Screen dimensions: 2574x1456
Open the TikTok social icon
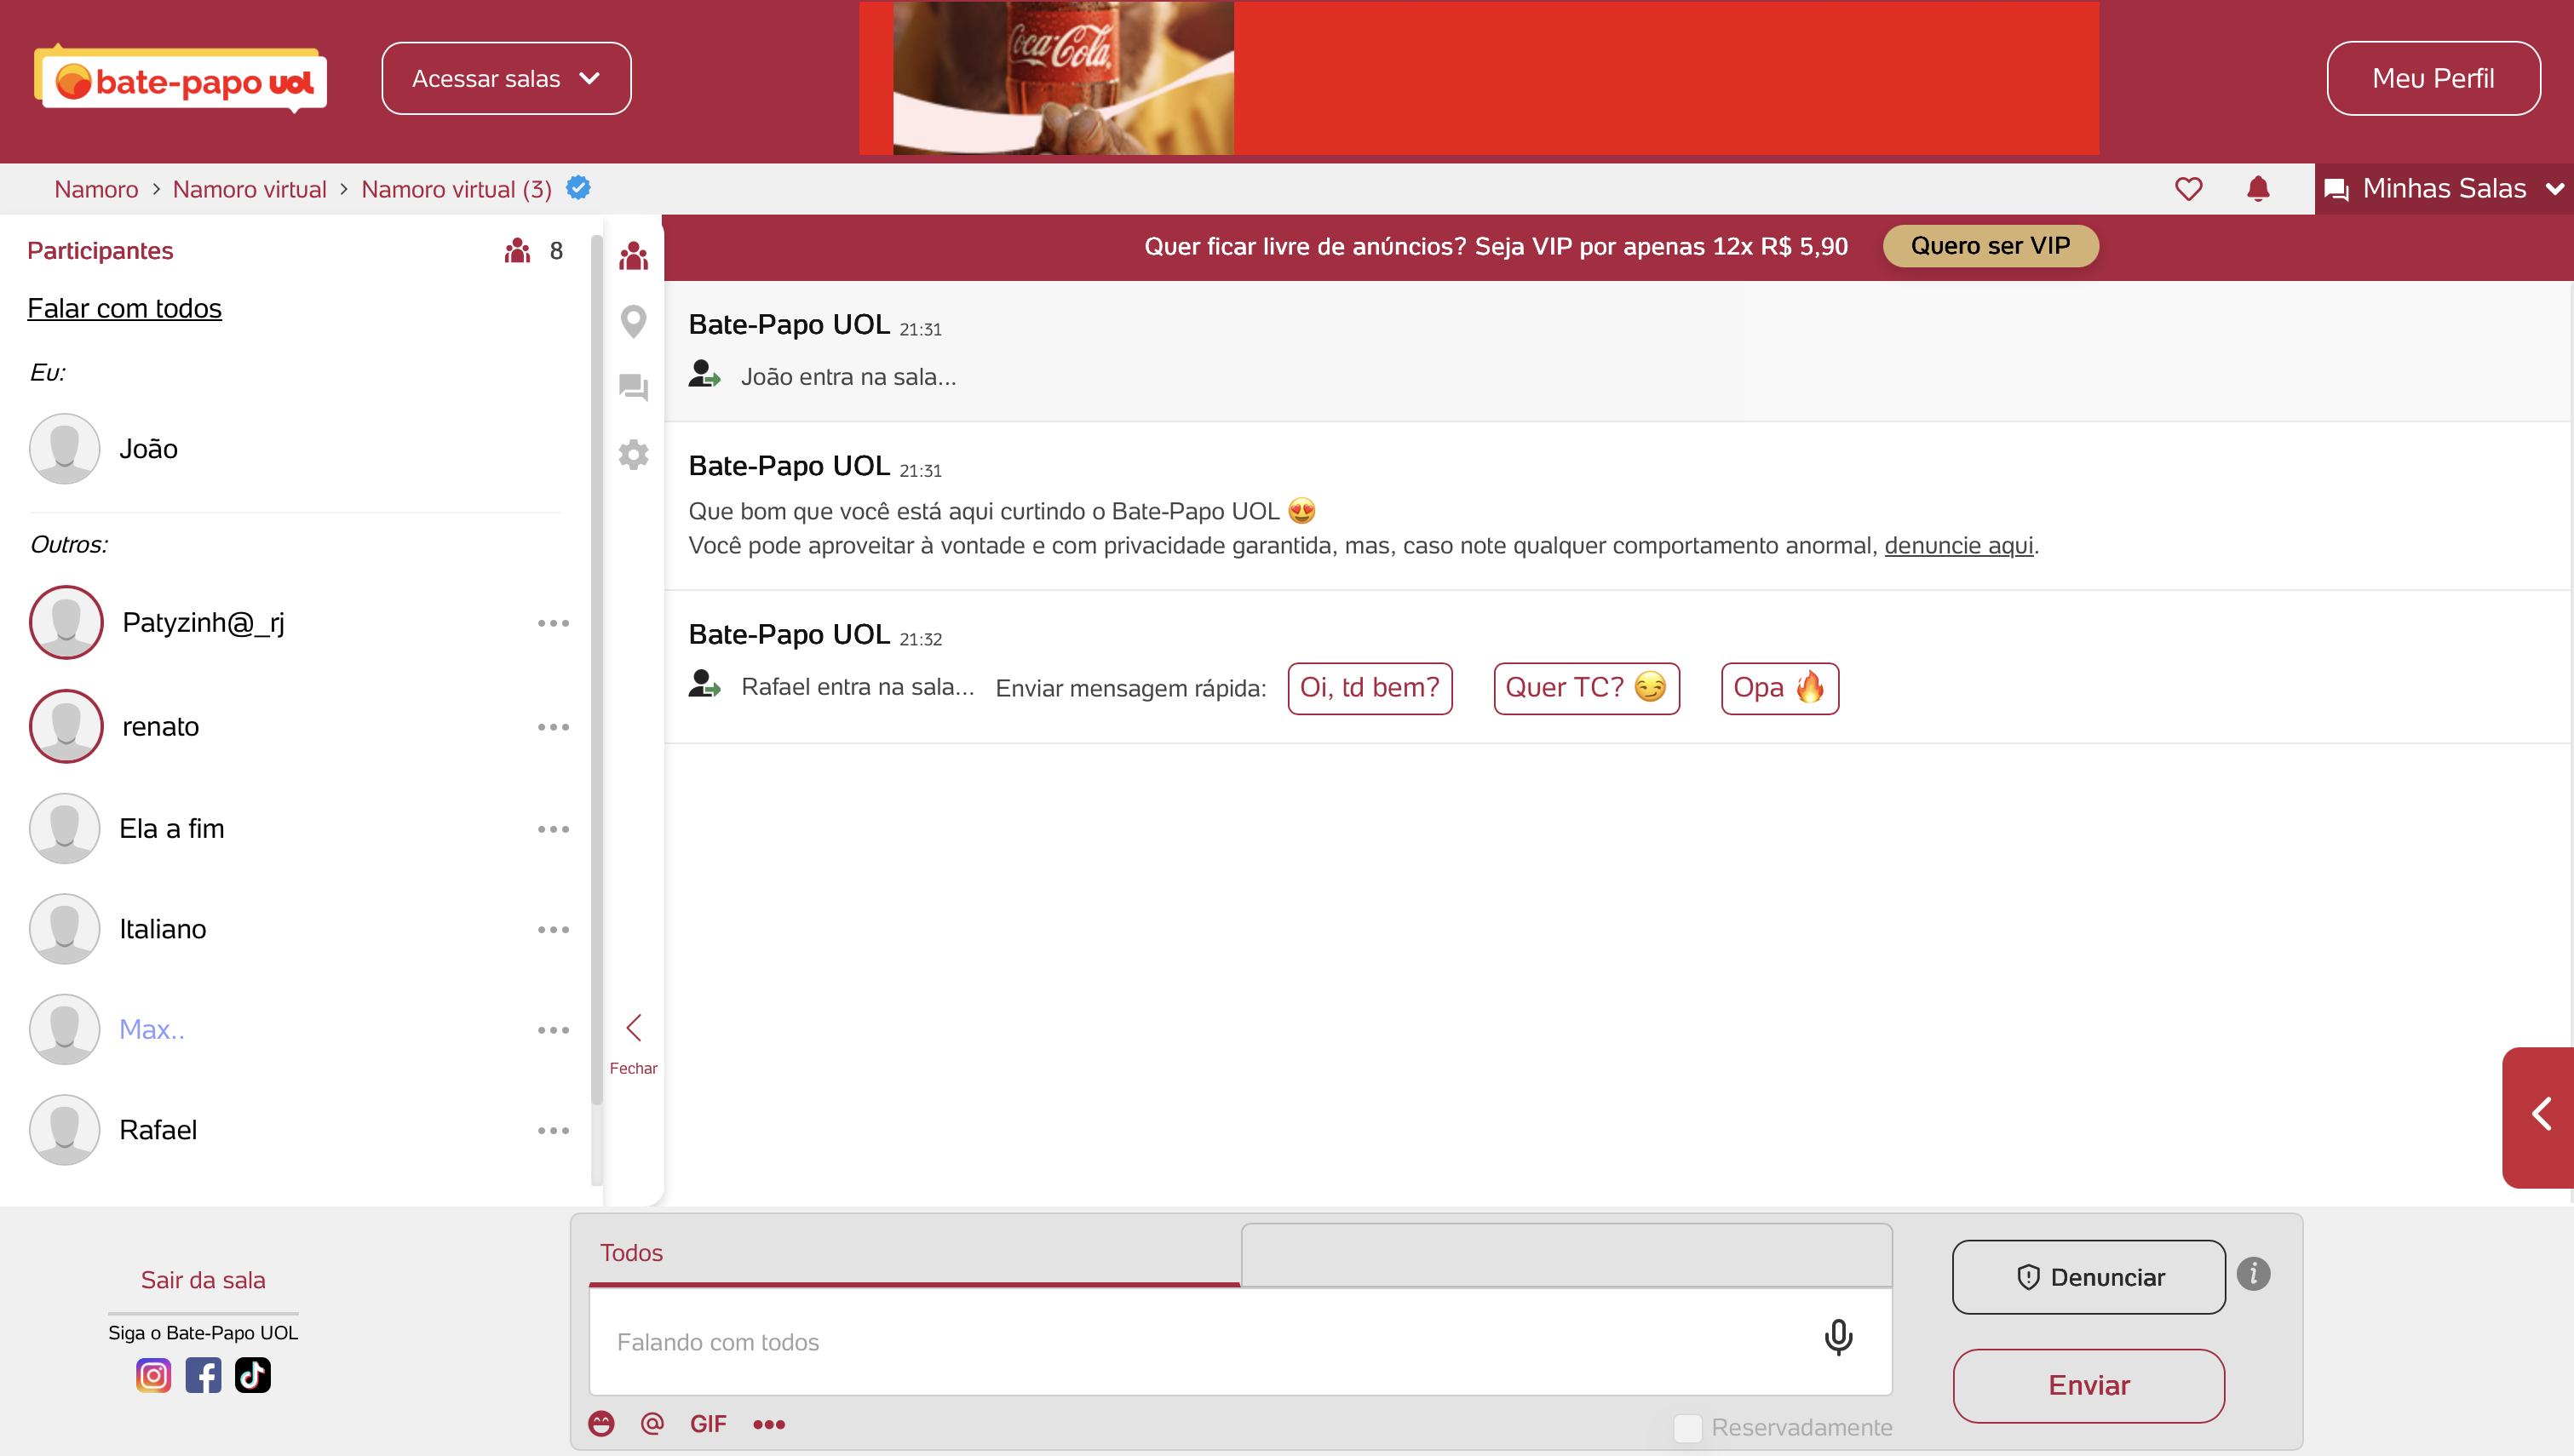[x=252, y=1375]
